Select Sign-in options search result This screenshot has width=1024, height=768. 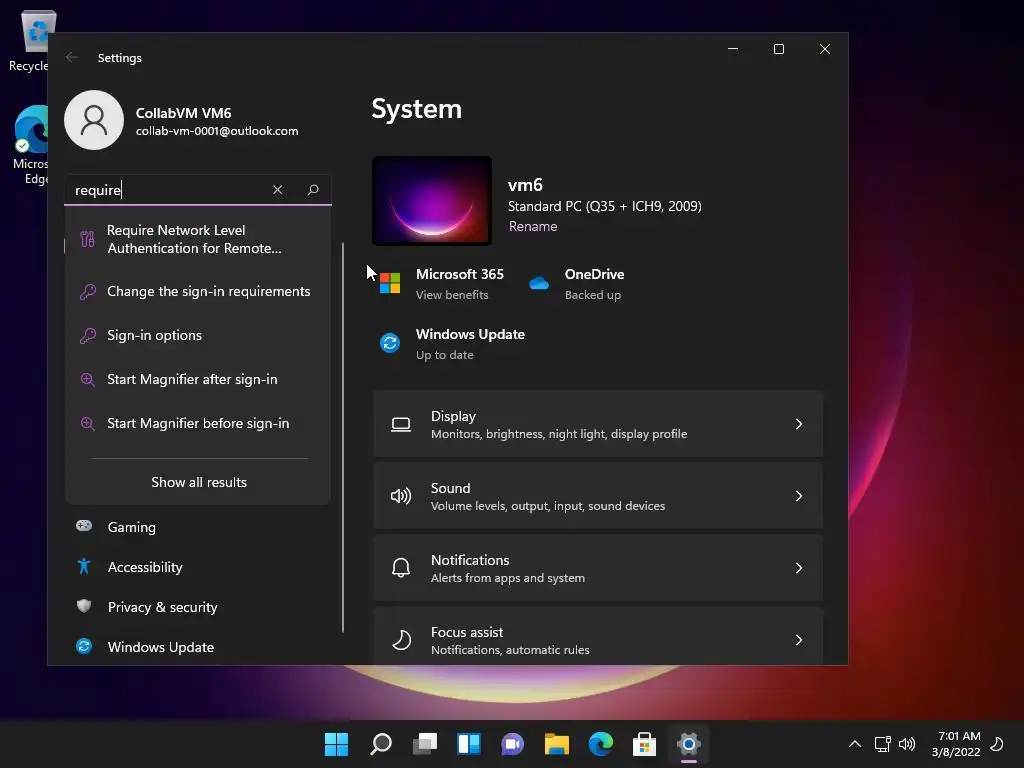click(198, 335)
